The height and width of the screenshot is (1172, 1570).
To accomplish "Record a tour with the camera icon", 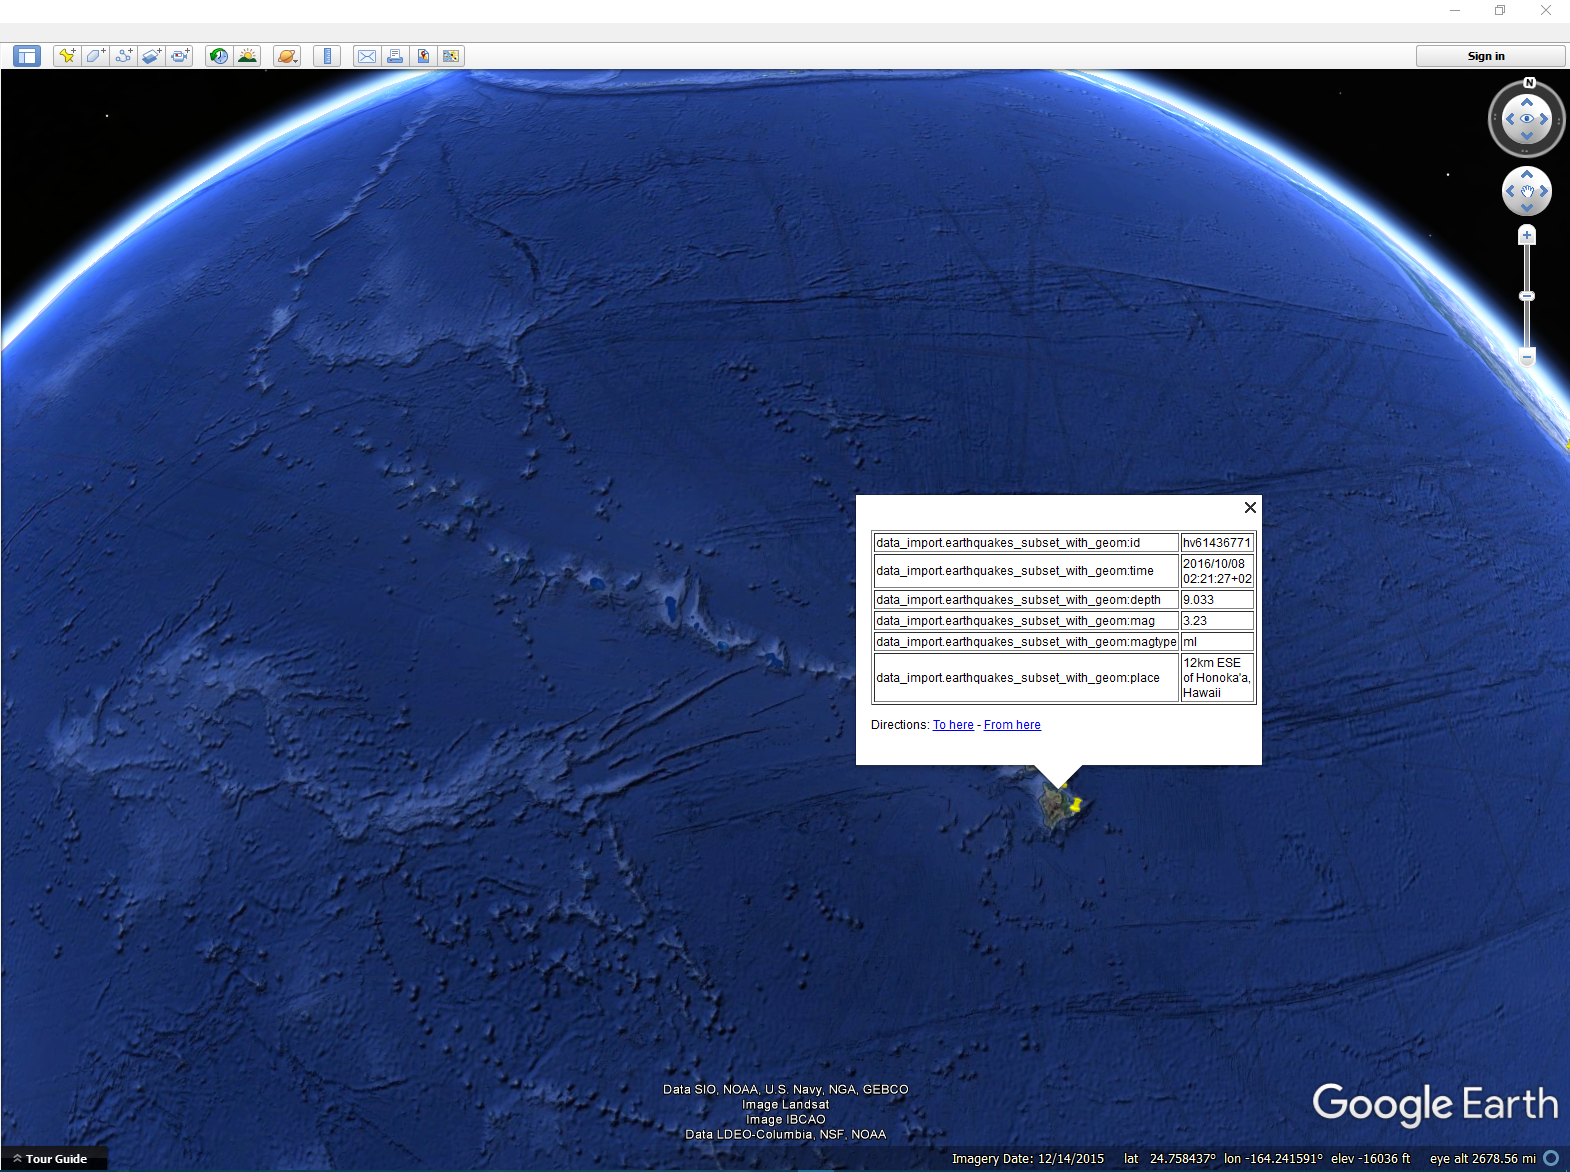I will (x=180, y=56).
